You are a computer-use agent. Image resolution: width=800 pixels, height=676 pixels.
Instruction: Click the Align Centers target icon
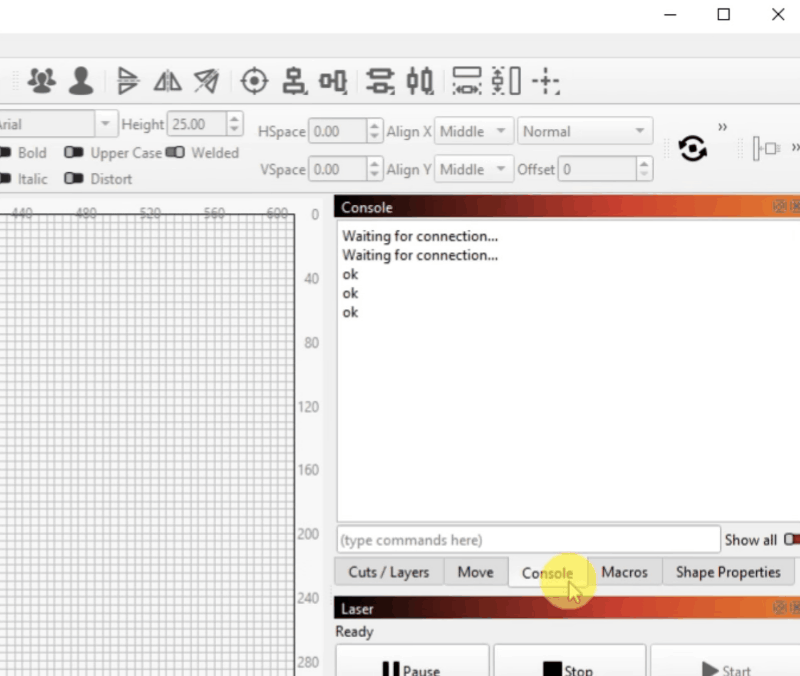255,81
